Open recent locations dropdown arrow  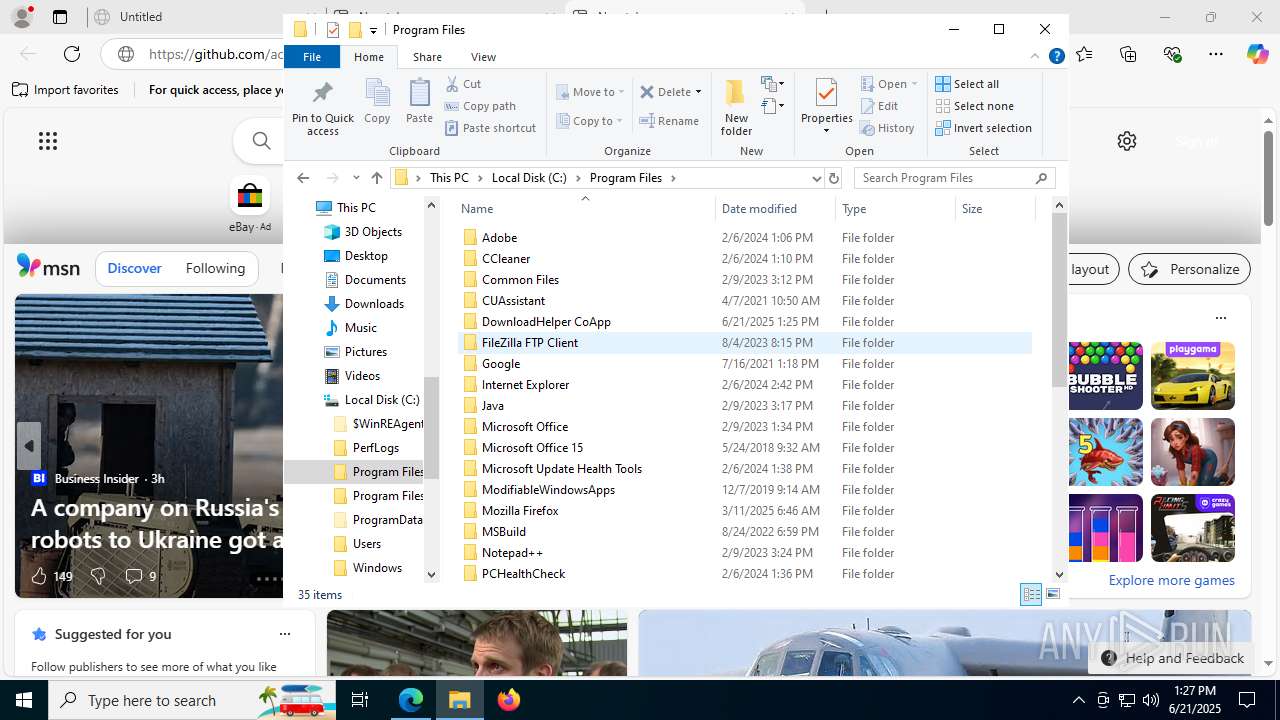tap(356, 178)
